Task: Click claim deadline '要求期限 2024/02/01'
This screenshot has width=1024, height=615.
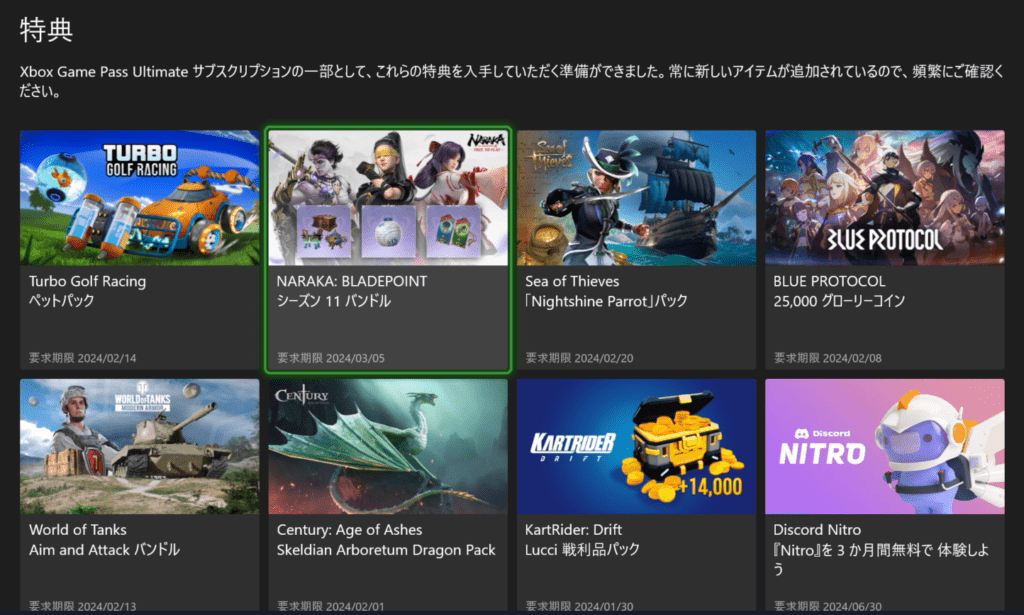Action: 330,607
